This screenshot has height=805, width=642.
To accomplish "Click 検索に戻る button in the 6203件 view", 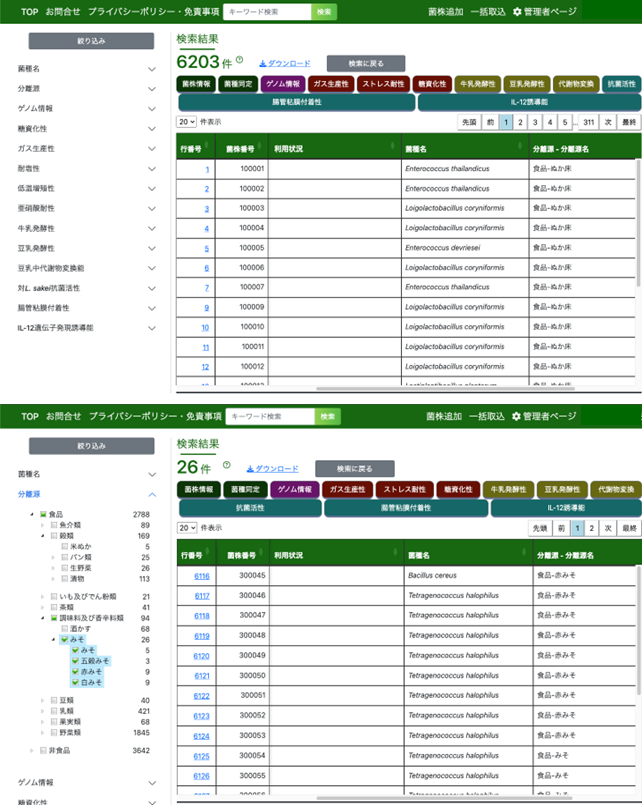I will click(366, 64).
